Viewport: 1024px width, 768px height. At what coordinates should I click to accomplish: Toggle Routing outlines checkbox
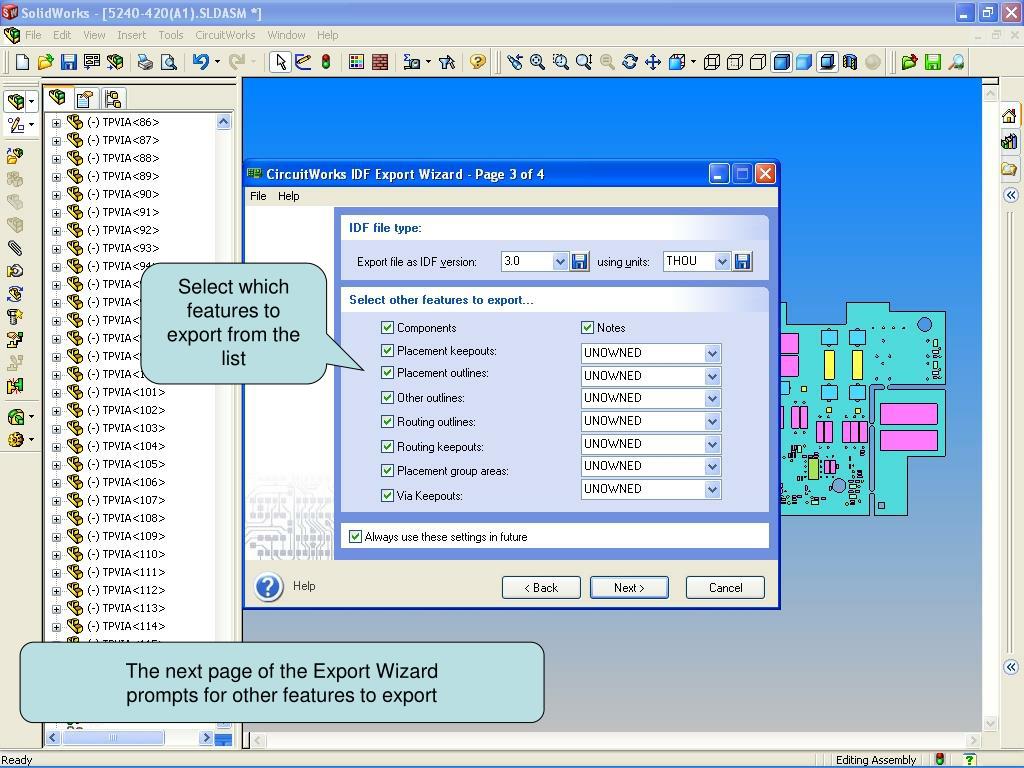click(x=387, y=421)
